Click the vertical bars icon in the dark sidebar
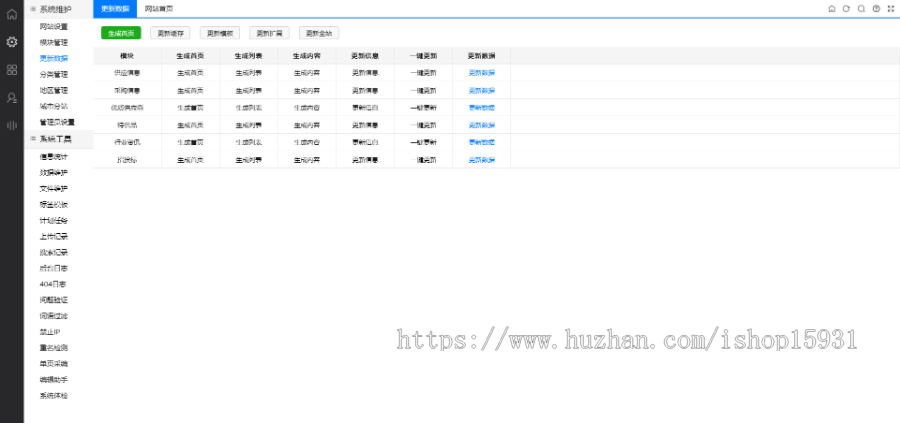 click(11, 125)
